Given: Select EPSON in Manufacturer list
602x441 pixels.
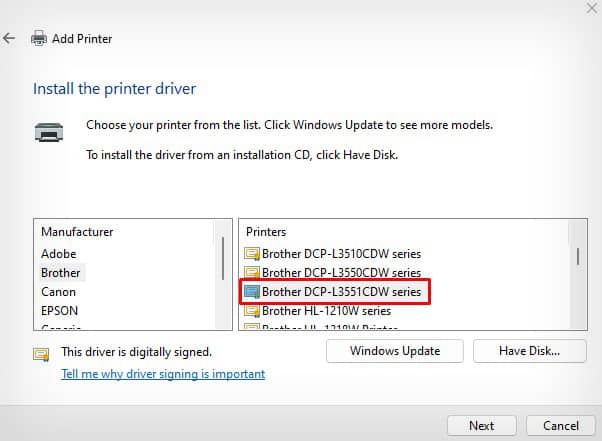Looking at the screenshot, I should point(60,311).
